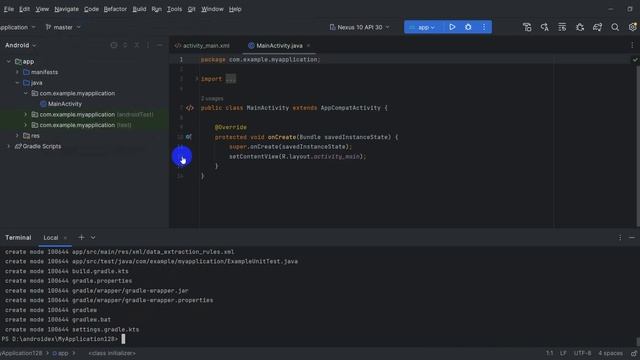Select the MainActivity.java tab
The height and width of the screenshot is (360, 640).
click(279, 46)
